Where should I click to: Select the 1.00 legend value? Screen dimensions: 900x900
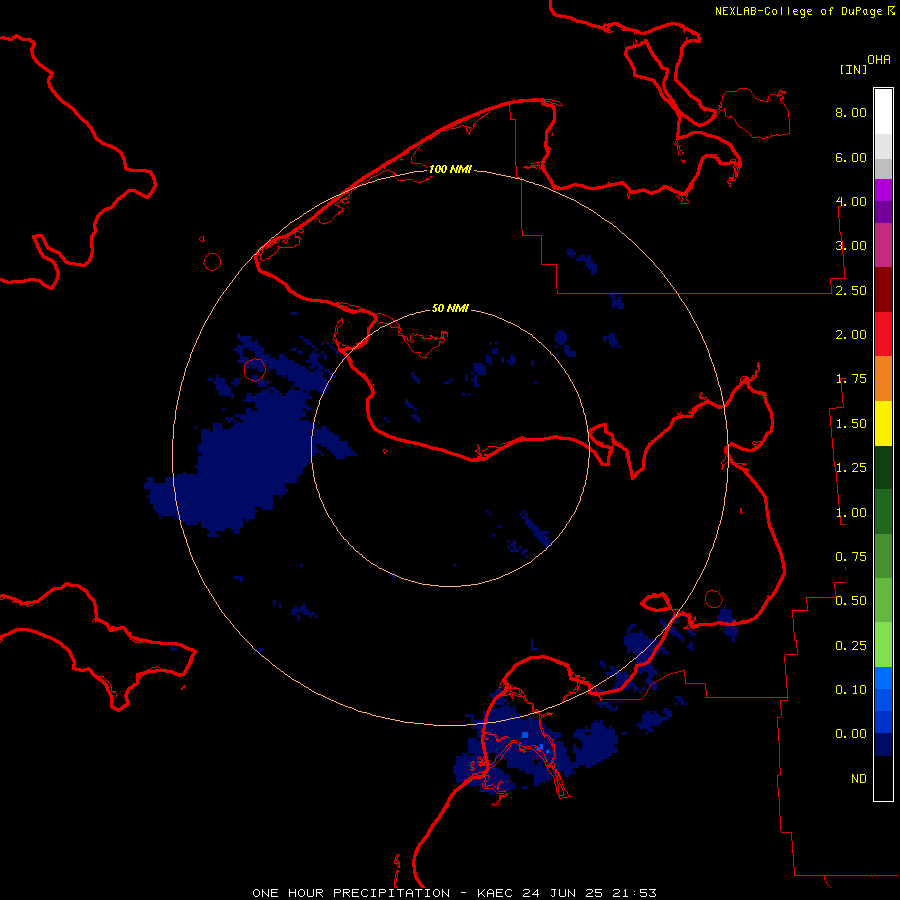click(x=851, y=513)
